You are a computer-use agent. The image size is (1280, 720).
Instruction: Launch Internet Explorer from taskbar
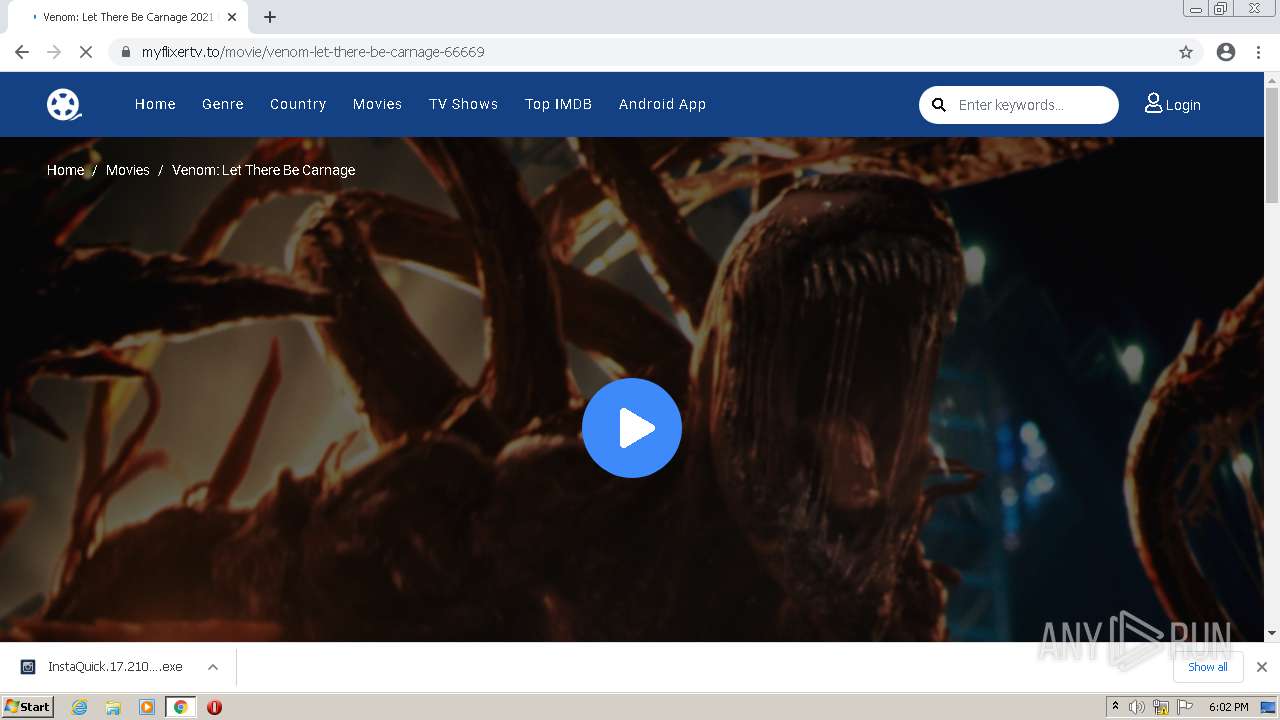79,707
